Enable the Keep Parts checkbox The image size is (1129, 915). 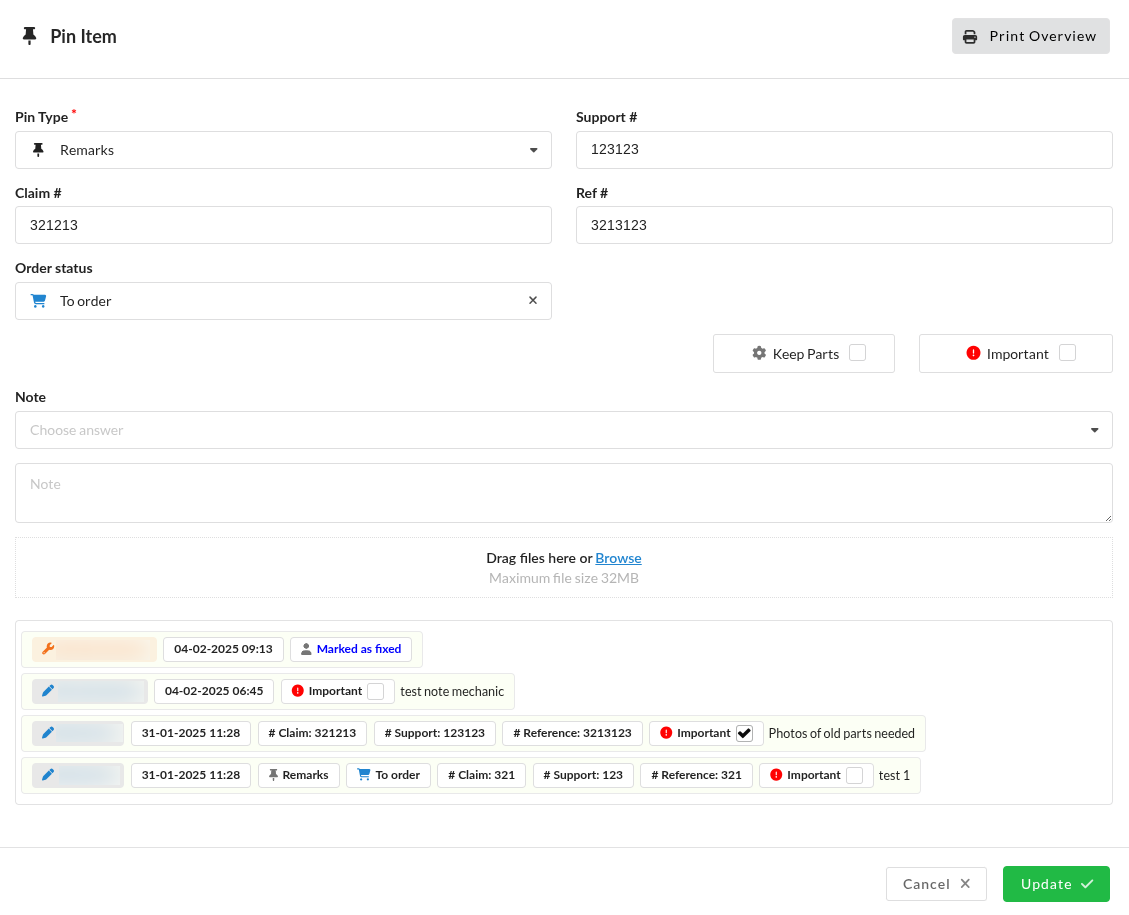(857, 353)
